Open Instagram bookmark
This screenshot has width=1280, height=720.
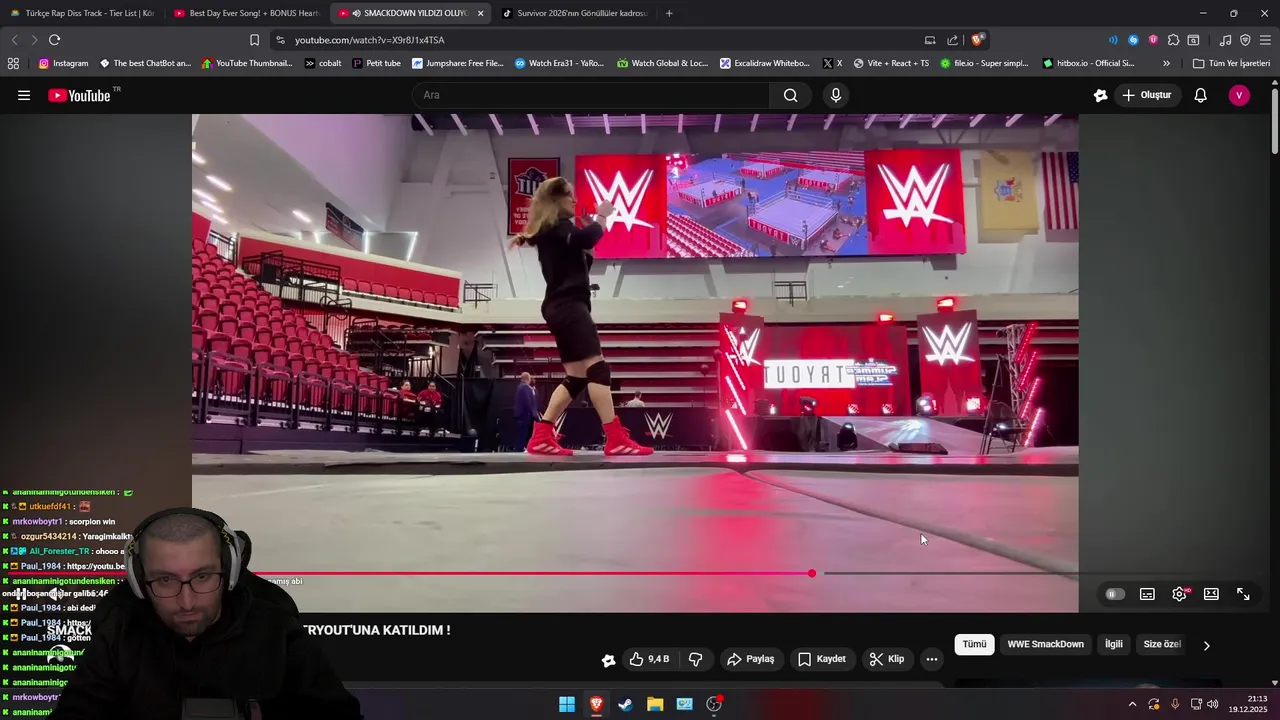63,63
